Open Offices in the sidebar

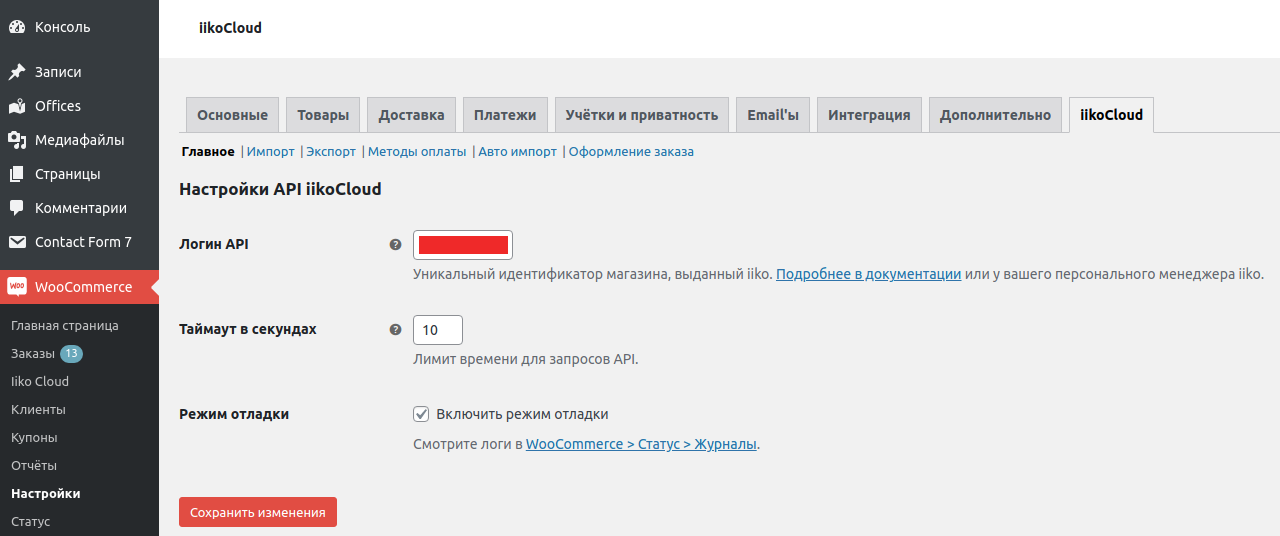tap(79, 106)
